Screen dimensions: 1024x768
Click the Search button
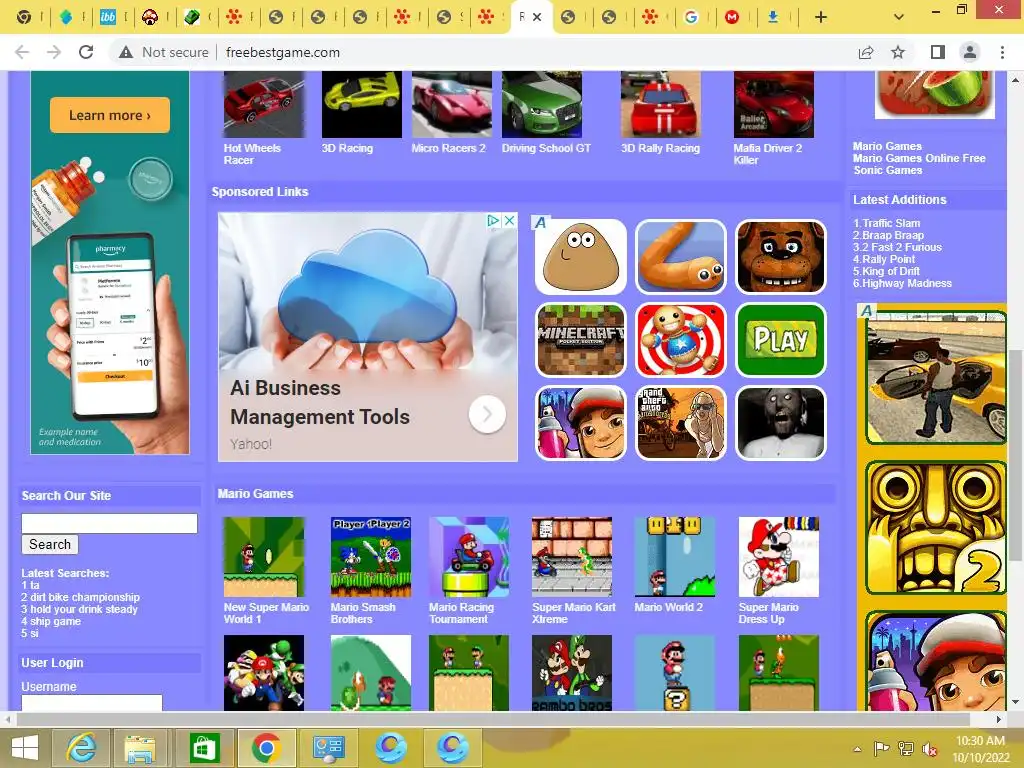[50, 544]
